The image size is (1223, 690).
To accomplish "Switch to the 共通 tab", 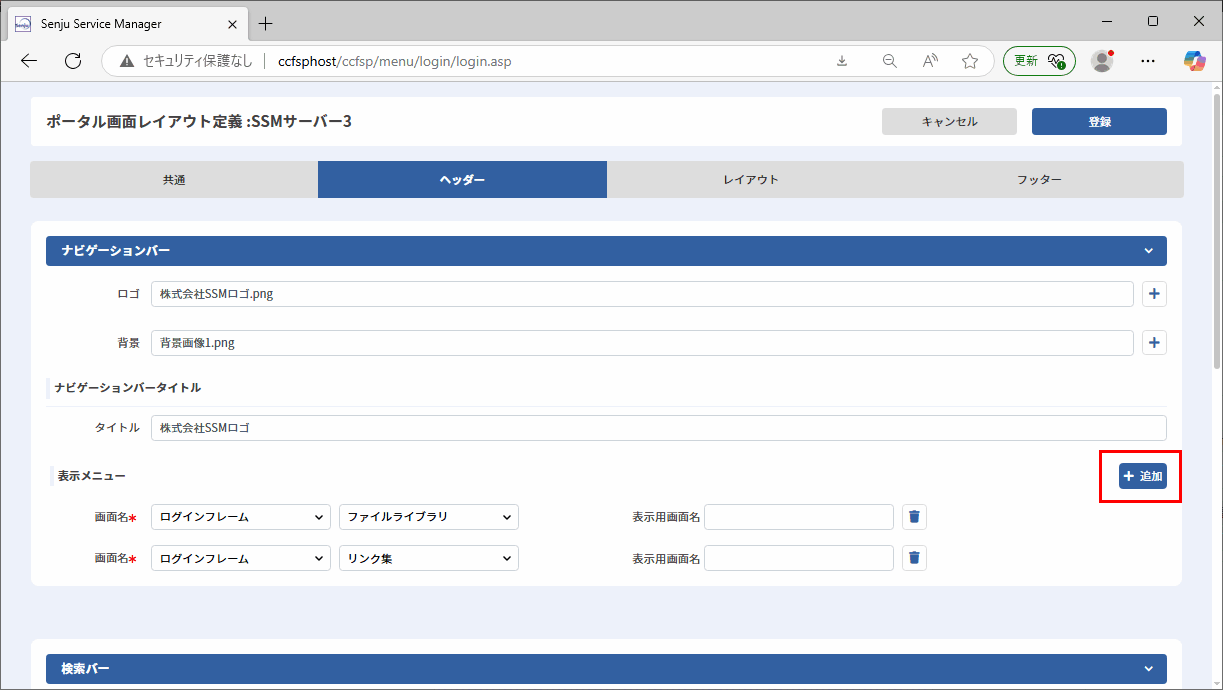I will [x=174, y=180].
